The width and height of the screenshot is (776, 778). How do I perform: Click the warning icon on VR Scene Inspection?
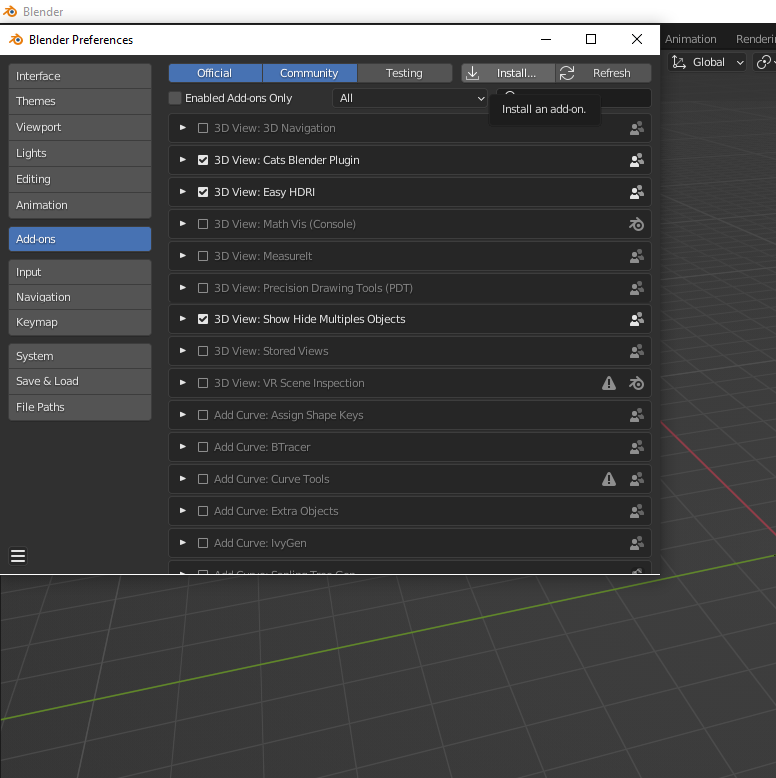point(609,383)
